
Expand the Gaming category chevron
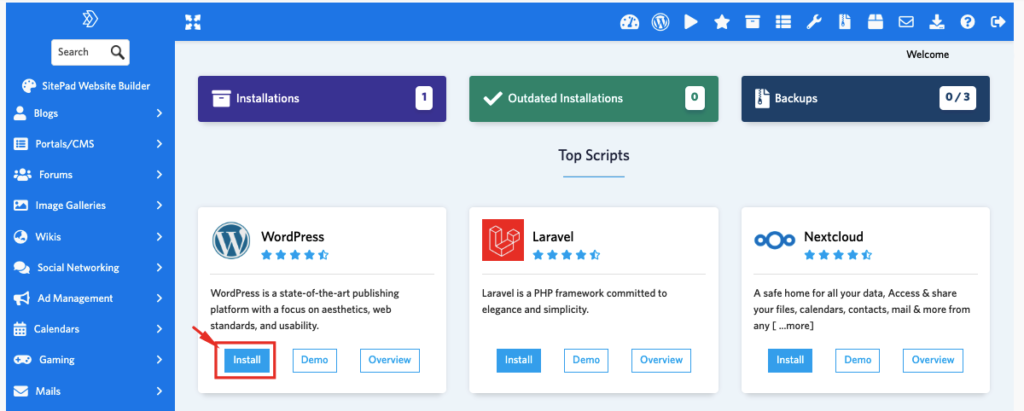[159, 359]
